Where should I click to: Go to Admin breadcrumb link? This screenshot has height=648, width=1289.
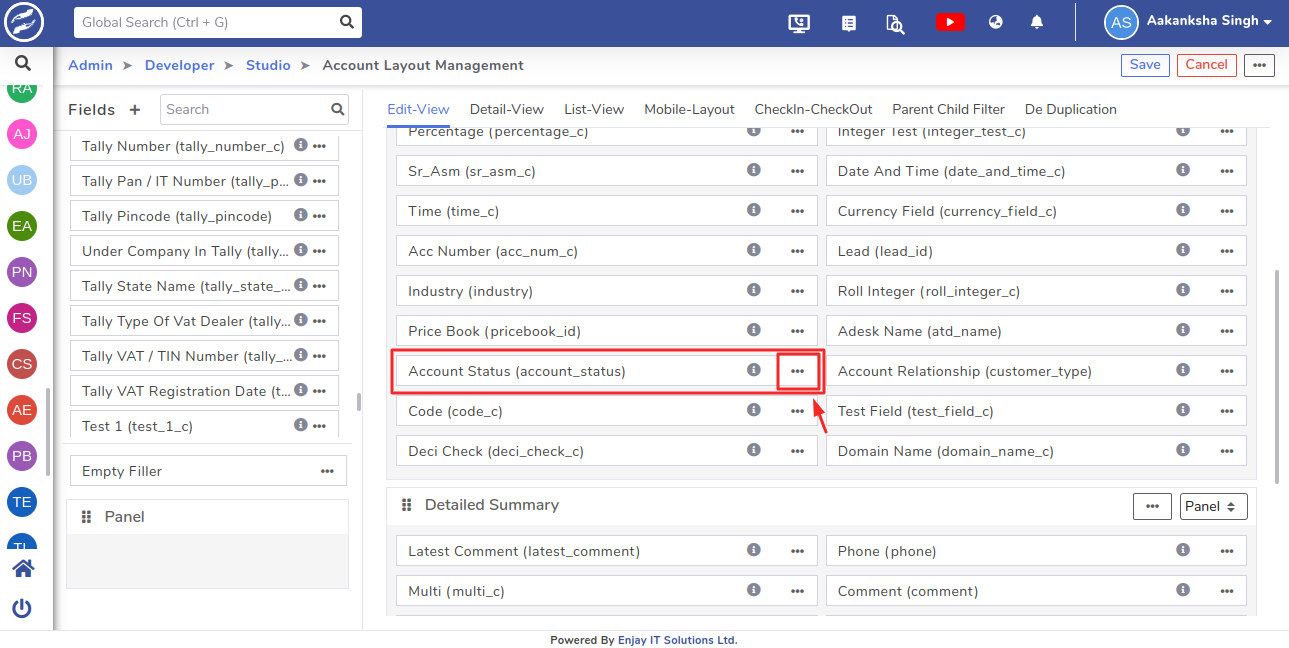90,65
